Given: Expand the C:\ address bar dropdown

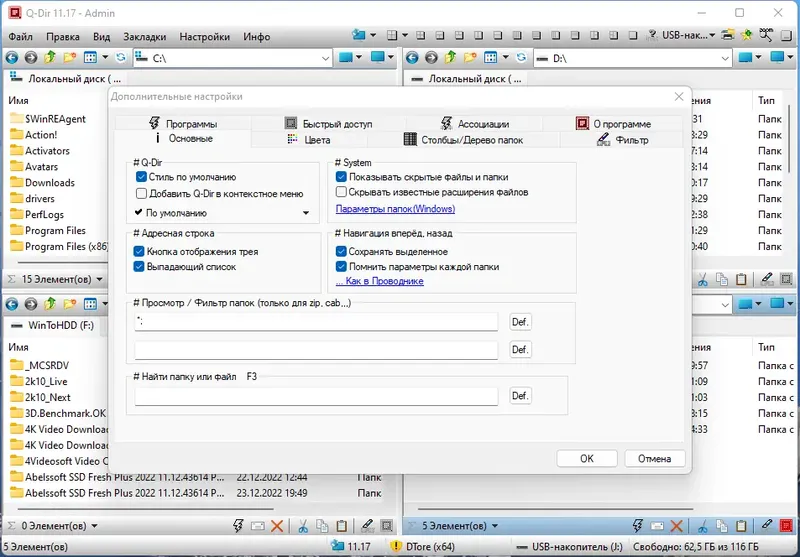Looking at the screenshot, I should pos(325,58).
